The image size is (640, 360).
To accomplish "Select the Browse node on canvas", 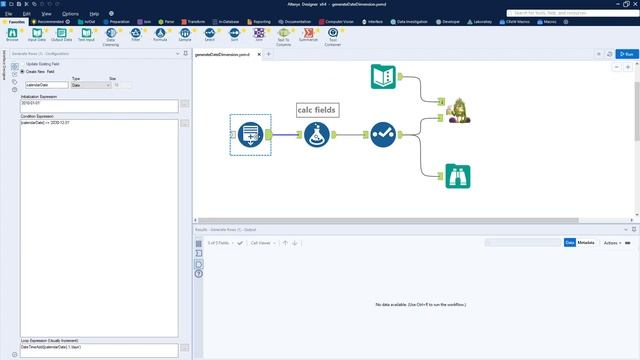I will coord(458,176).
